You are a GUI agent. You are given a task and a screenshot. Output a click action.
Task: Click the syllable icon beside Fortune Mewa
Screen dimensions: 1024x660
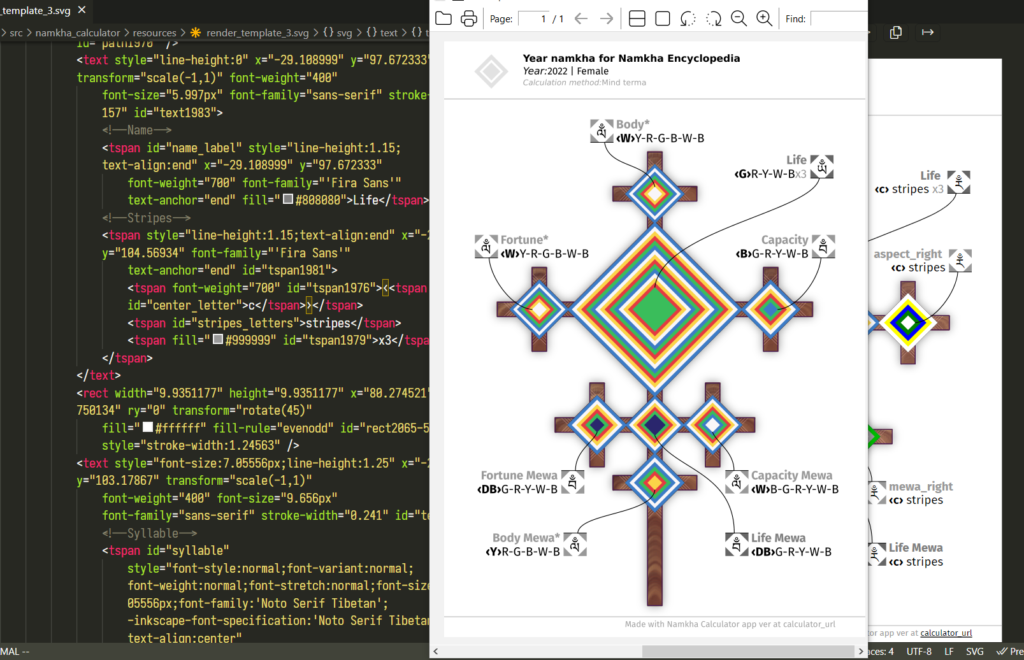coord(573,482)
